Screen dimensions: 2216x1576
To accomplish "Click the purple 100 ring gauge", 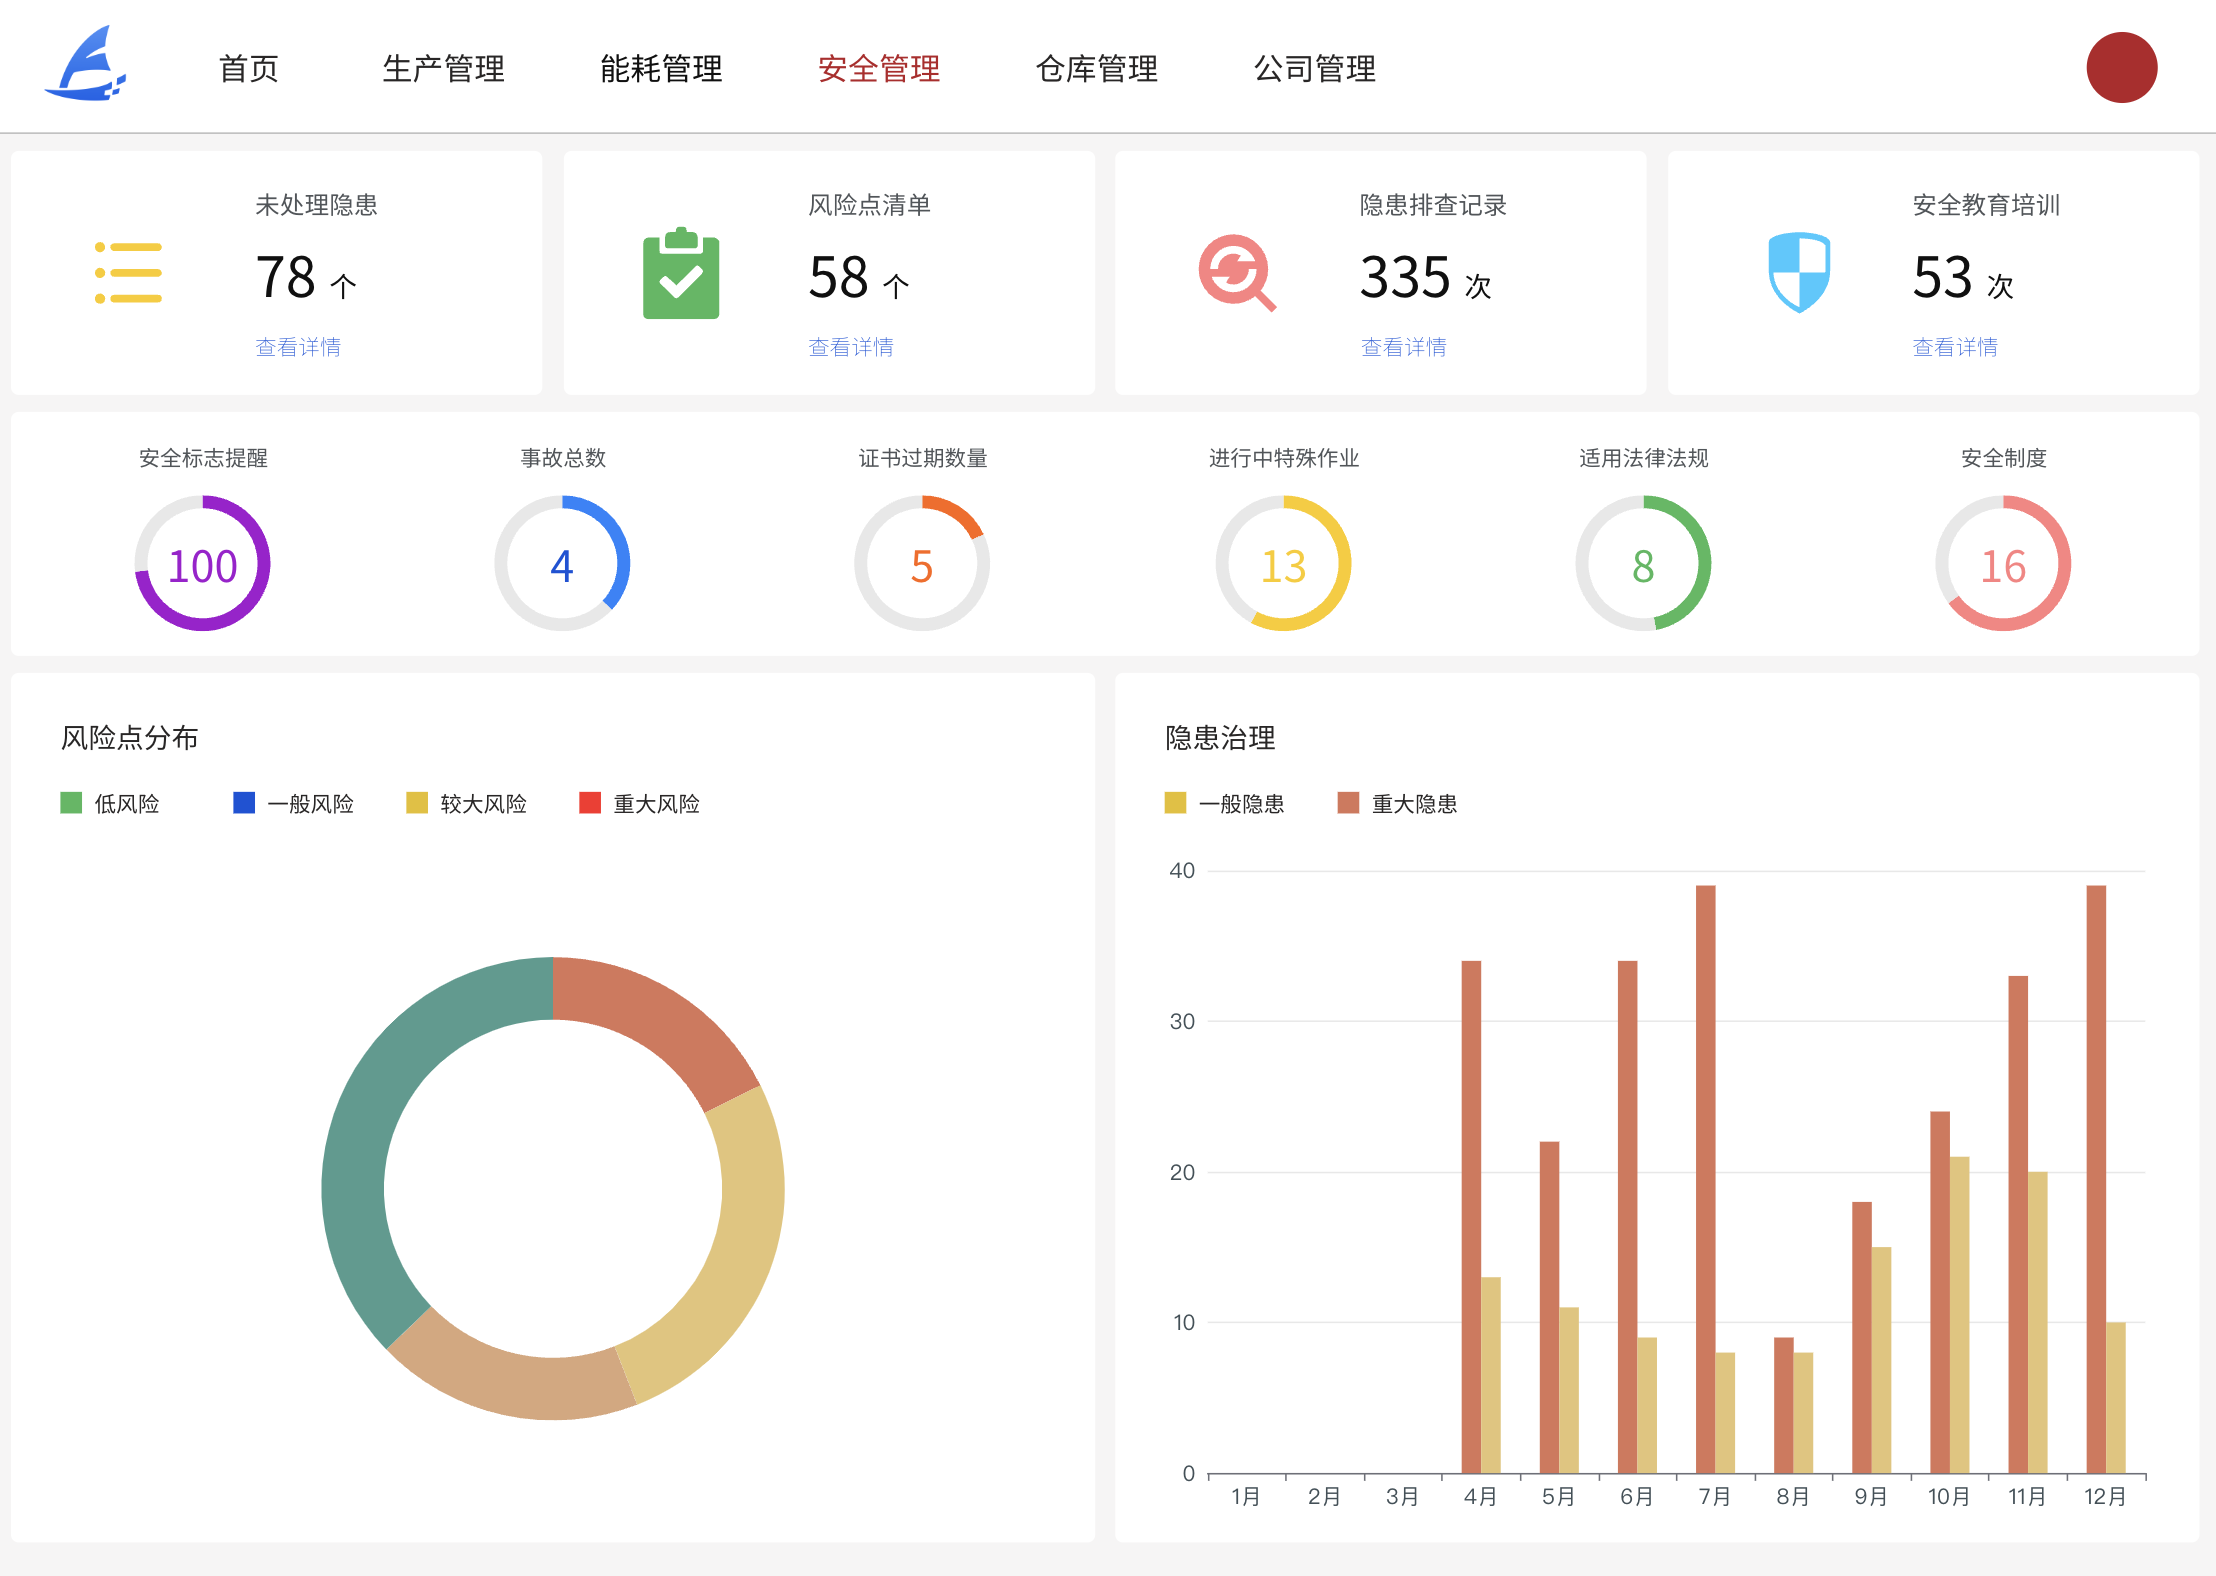I will pyautogui.click(x=203, y=564).
